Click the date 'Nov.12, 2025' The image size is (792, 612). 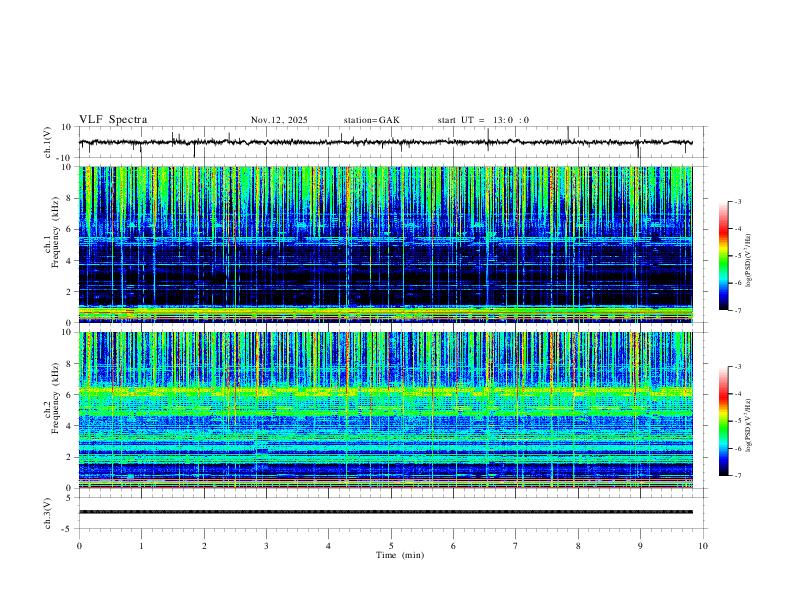pyautogui.click(x=279, y=120)
